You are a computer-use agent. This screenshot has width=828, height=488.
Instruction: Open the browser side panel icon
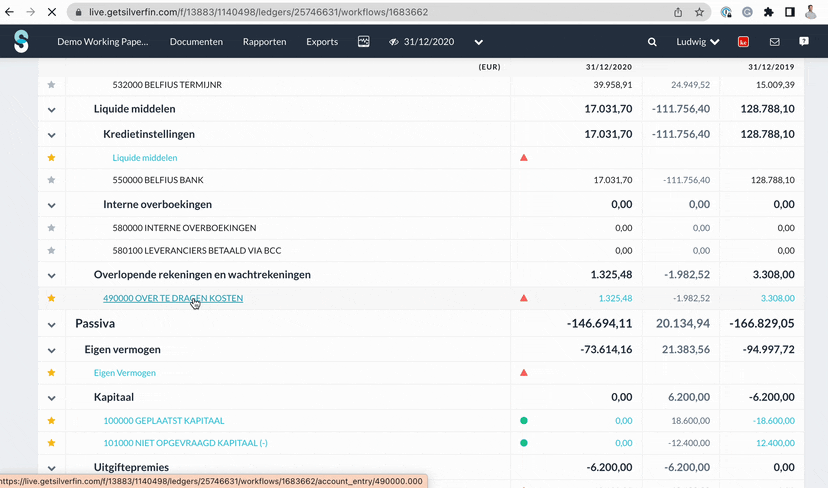789,12
